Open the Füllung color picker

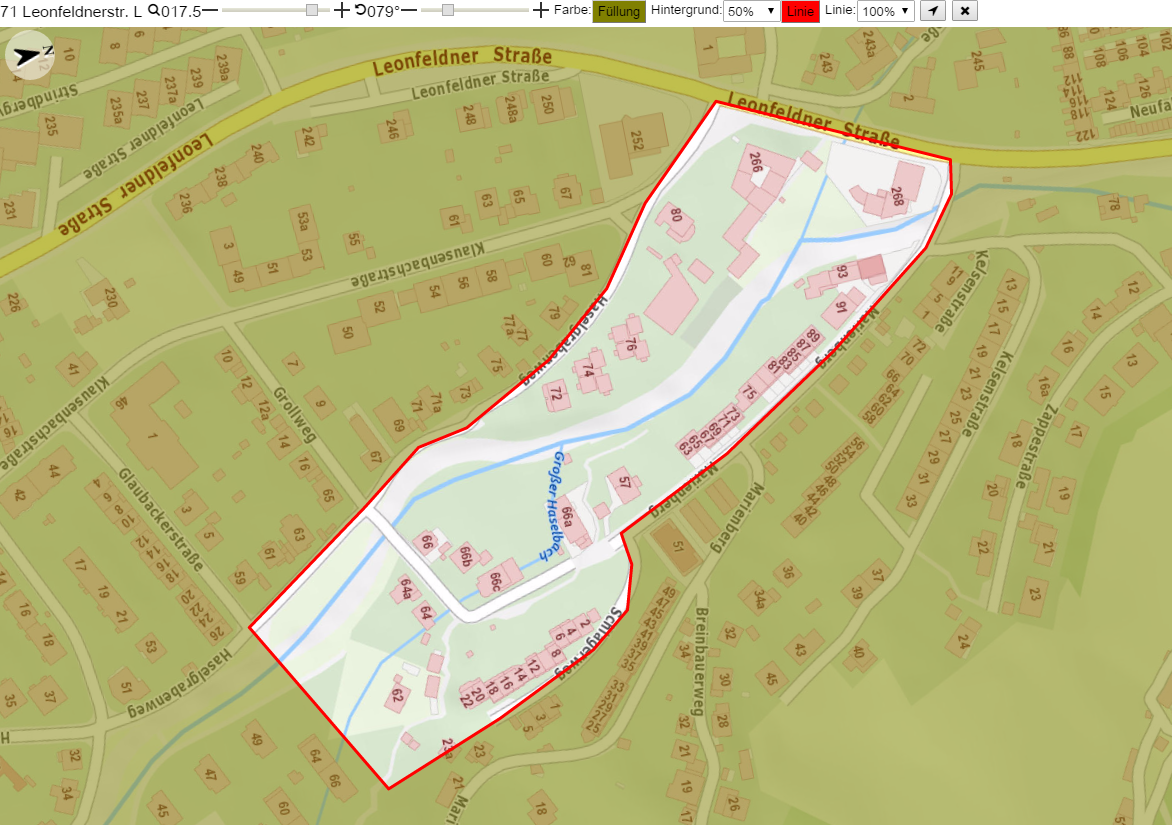point(619,11)
